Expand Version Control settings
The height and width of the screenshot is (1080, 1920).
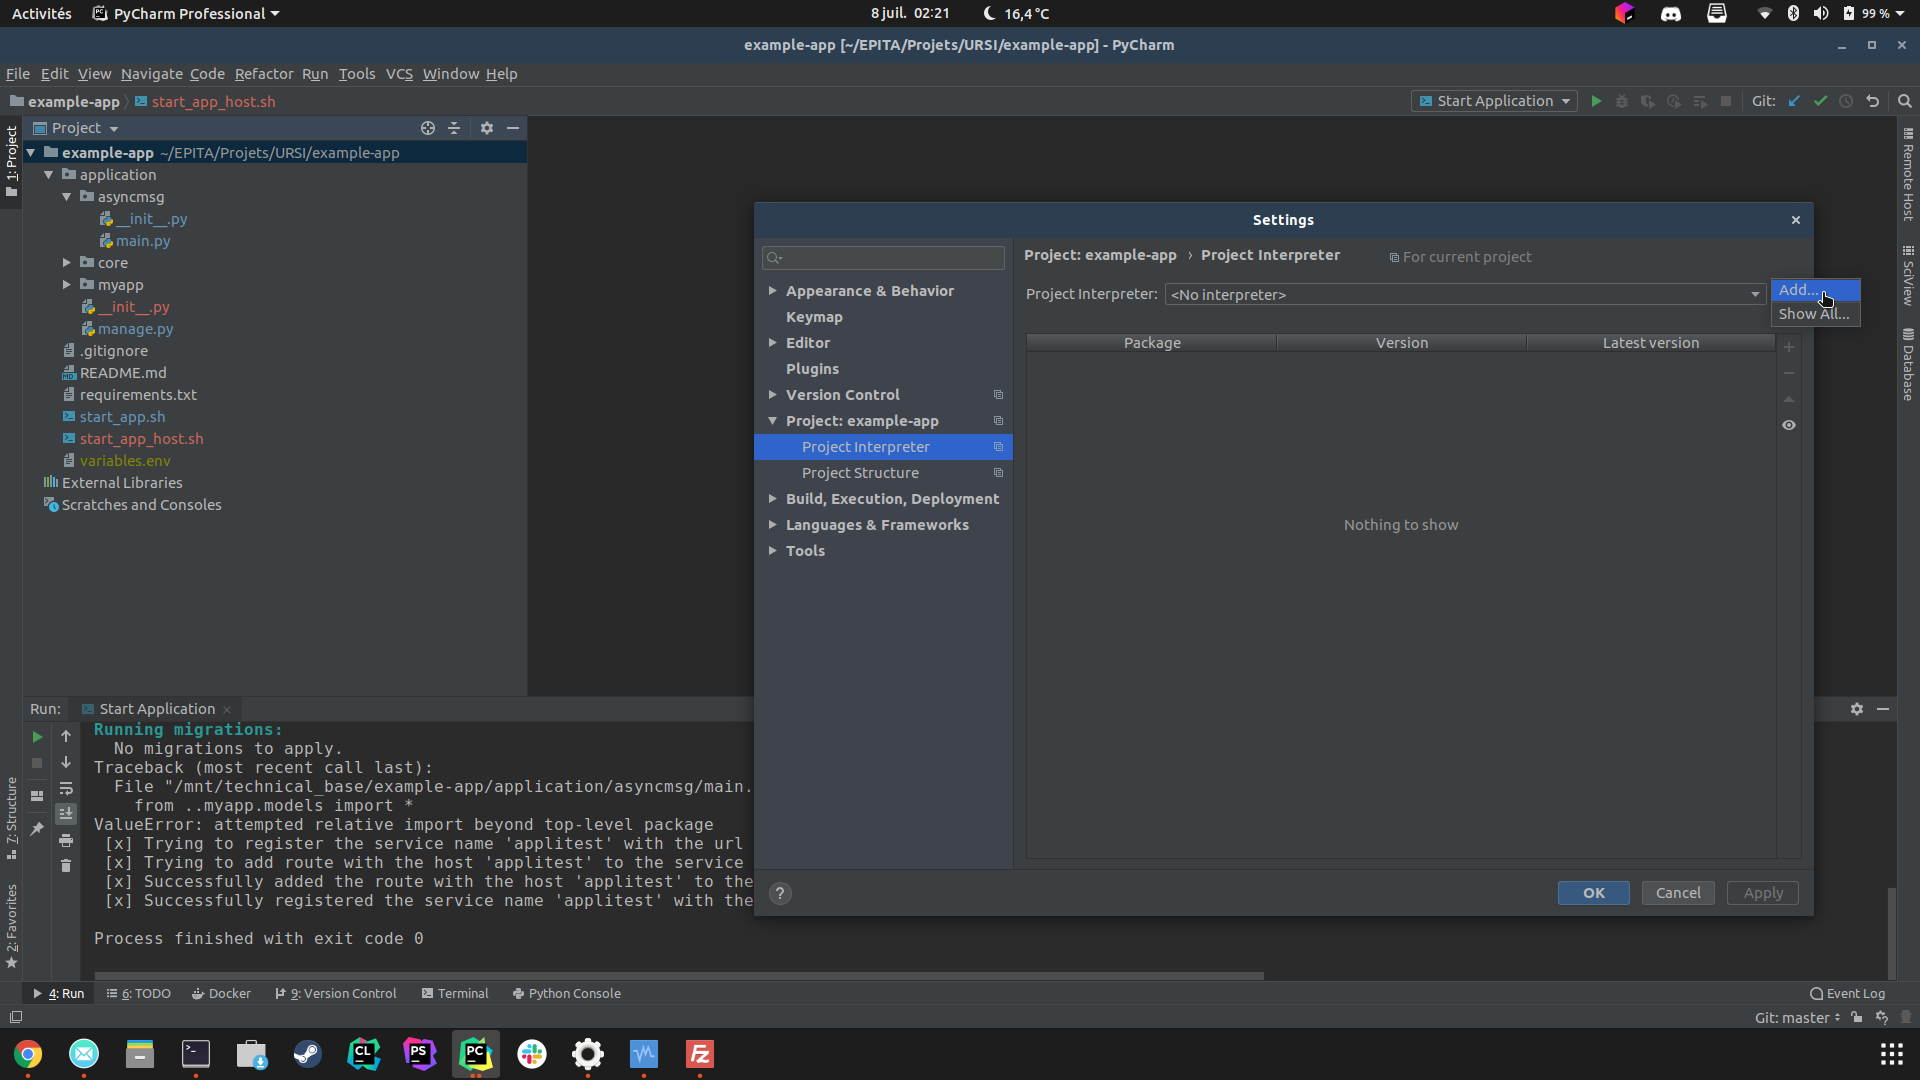(773, 395)
